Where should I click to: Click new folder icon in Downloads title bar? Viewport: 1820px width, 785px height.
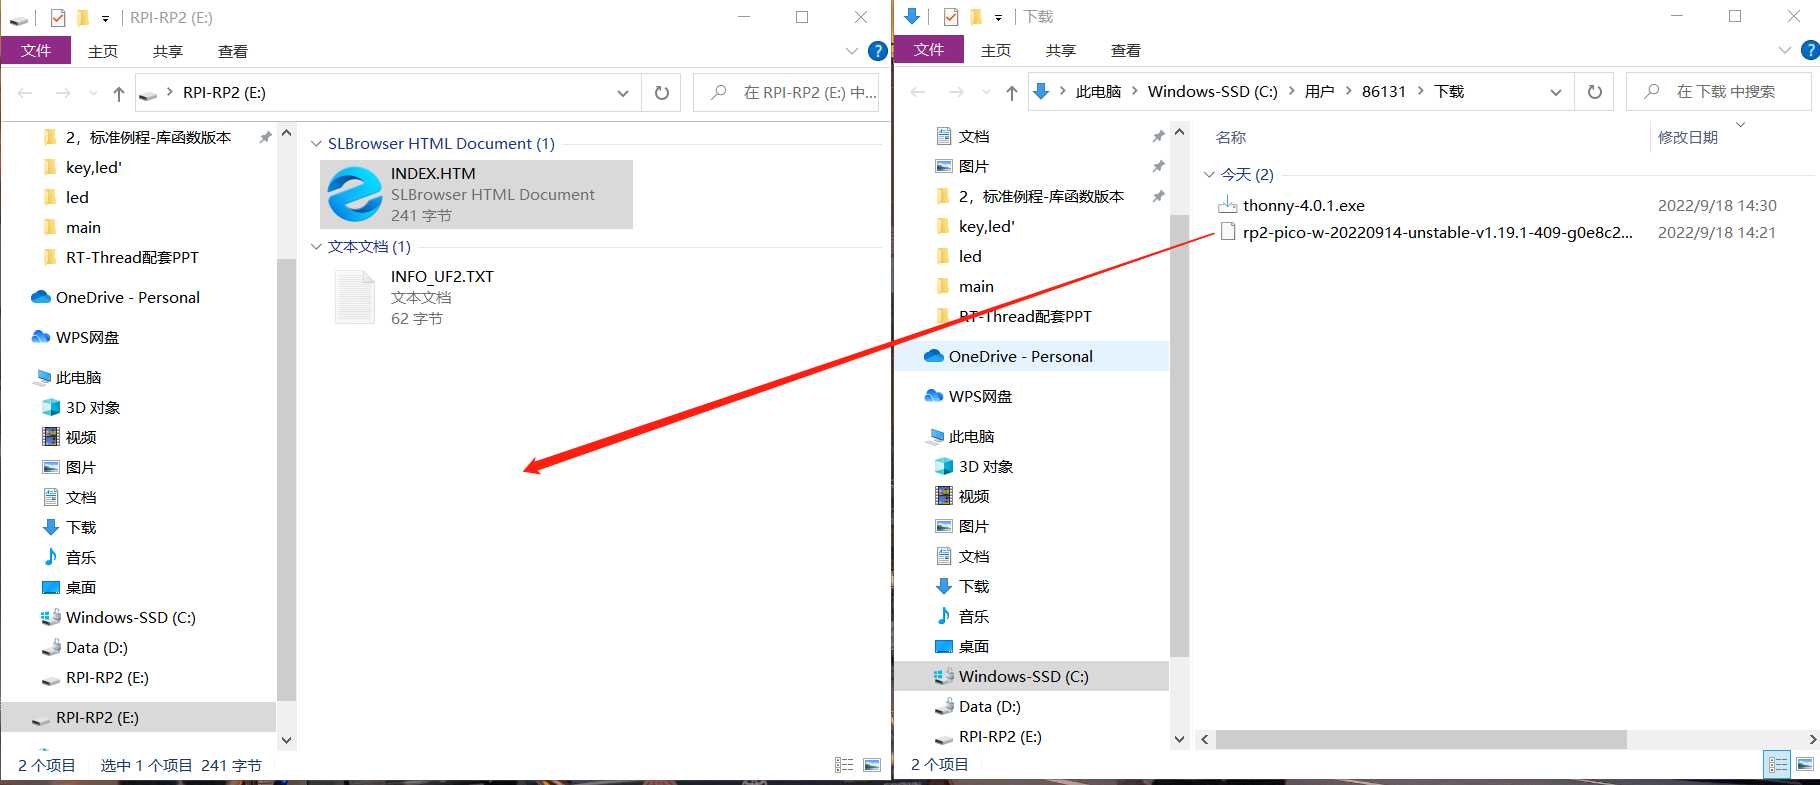click(976, 16)
